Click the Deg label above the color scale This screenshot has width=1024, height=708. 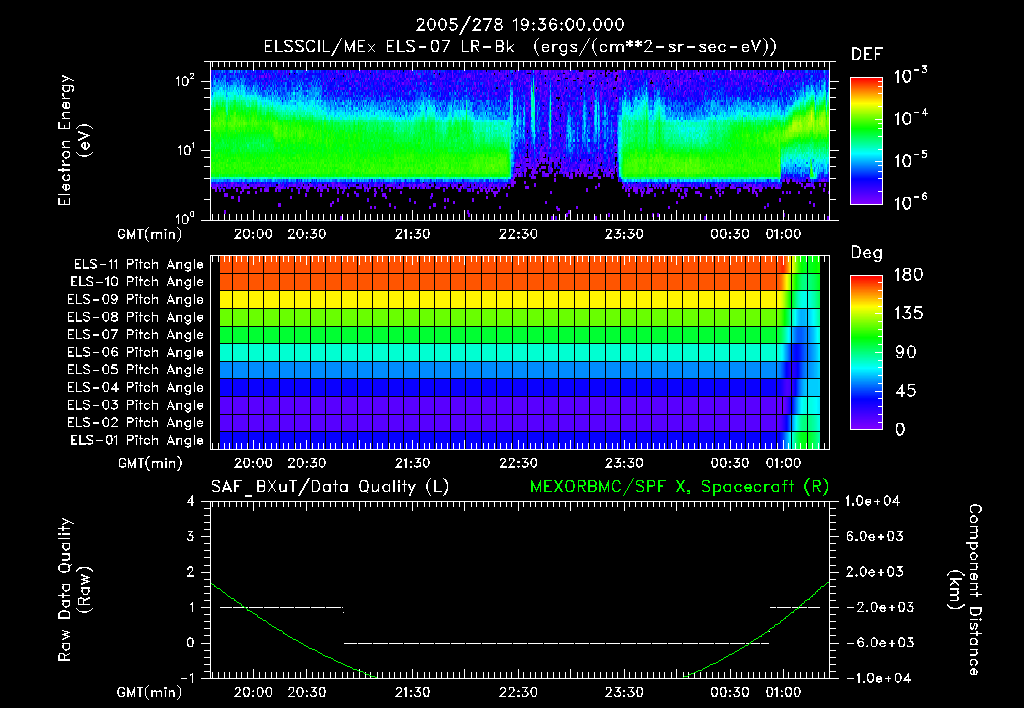[867, 253]
